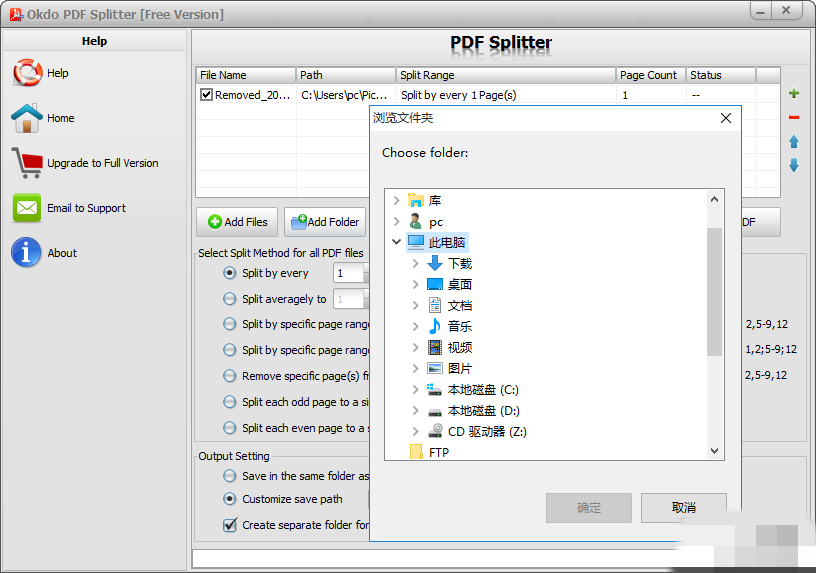Click the 本地磁盘 (D:) drive icon
The width and height of the screenshot is (816, 573).
pyautogui.click(x=435, y=411)
